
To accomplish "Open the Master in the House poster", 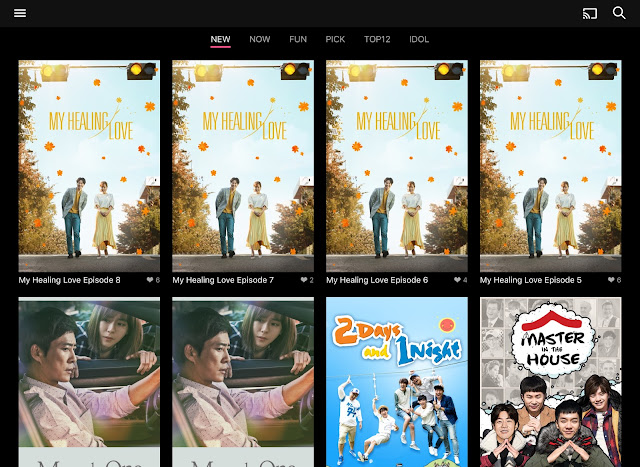I will (x=551, y=382).
